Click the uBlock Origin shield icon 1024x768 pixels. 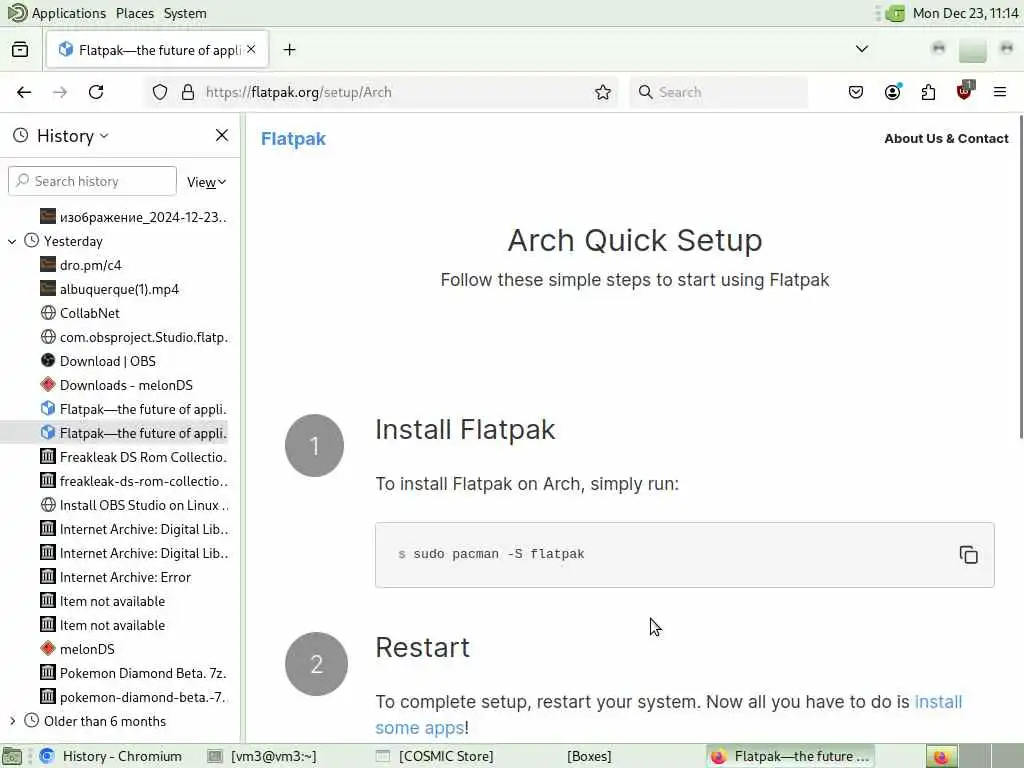pyautogui.click(x=964, y=92)
